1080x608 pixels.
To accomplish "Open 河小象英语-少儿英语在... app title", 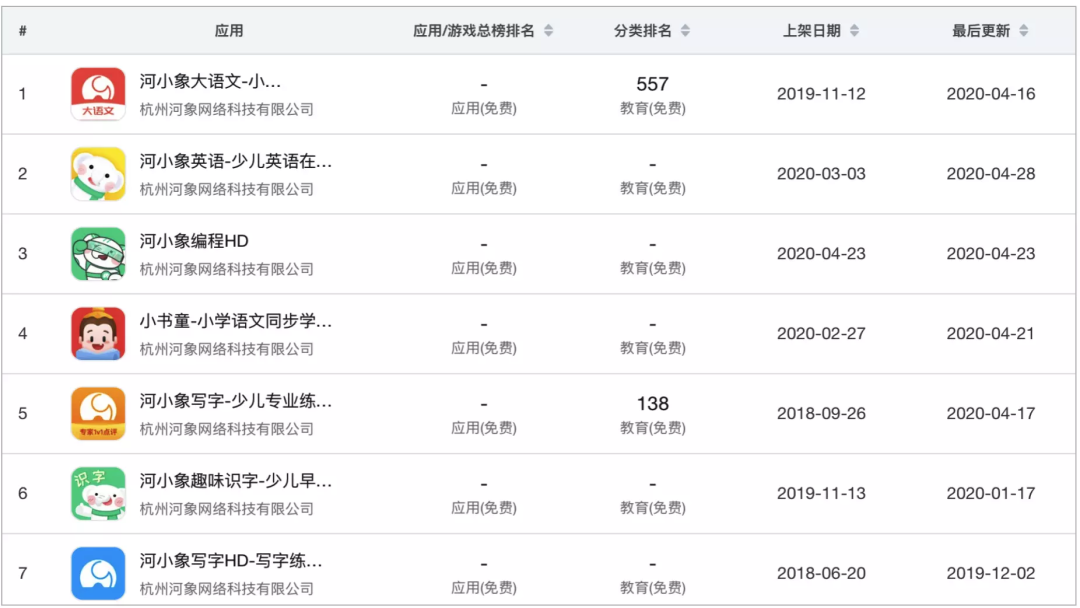I will (236, 161).
